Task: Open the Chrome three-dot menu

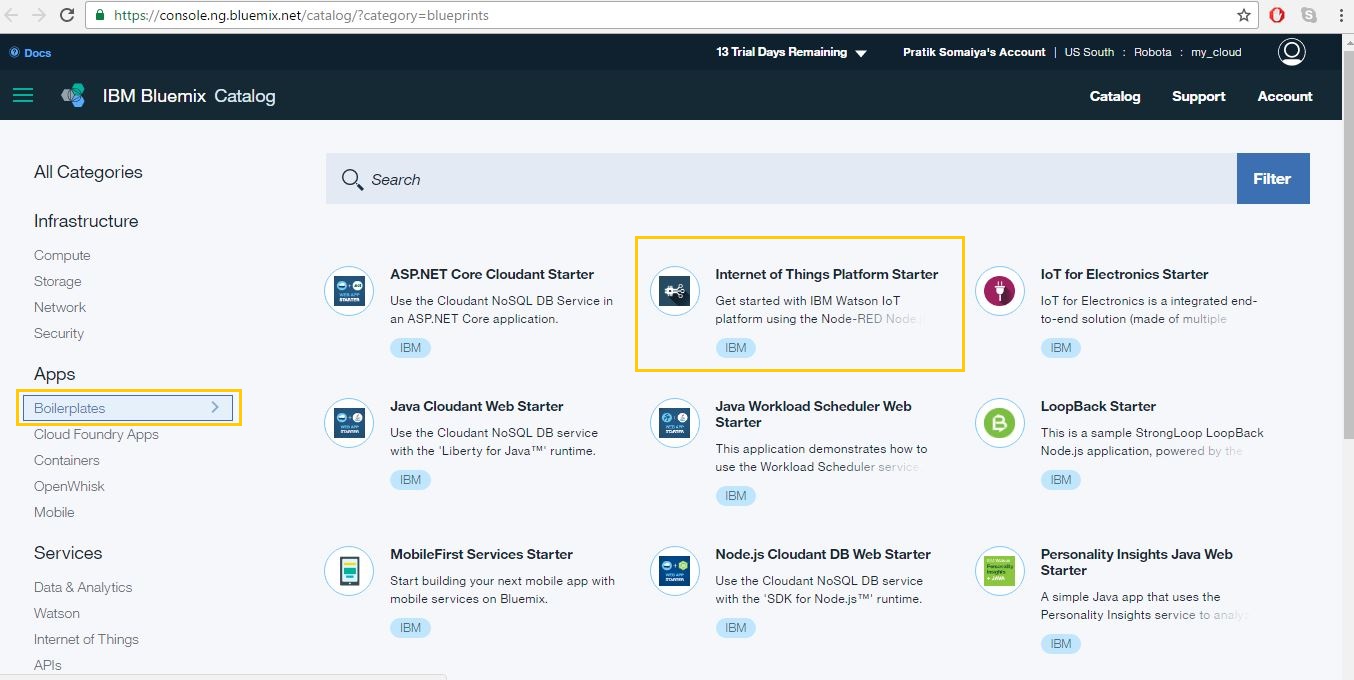Action: [x=1339, y=15]
